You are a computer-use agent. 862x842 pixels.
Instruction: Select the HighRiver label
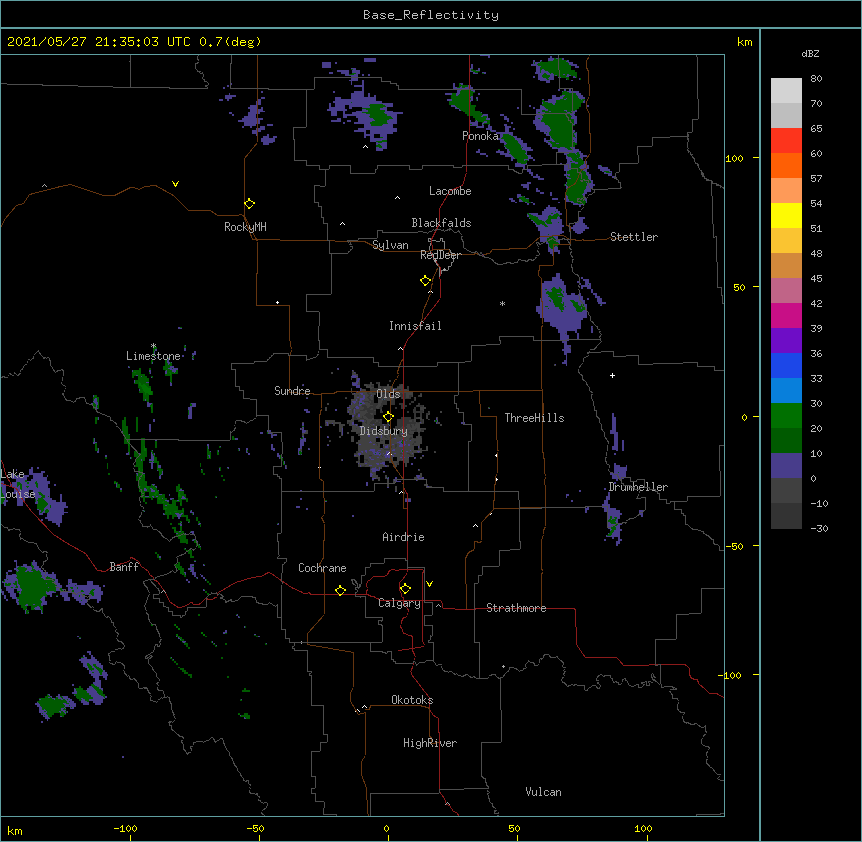[x=430, y=743]
